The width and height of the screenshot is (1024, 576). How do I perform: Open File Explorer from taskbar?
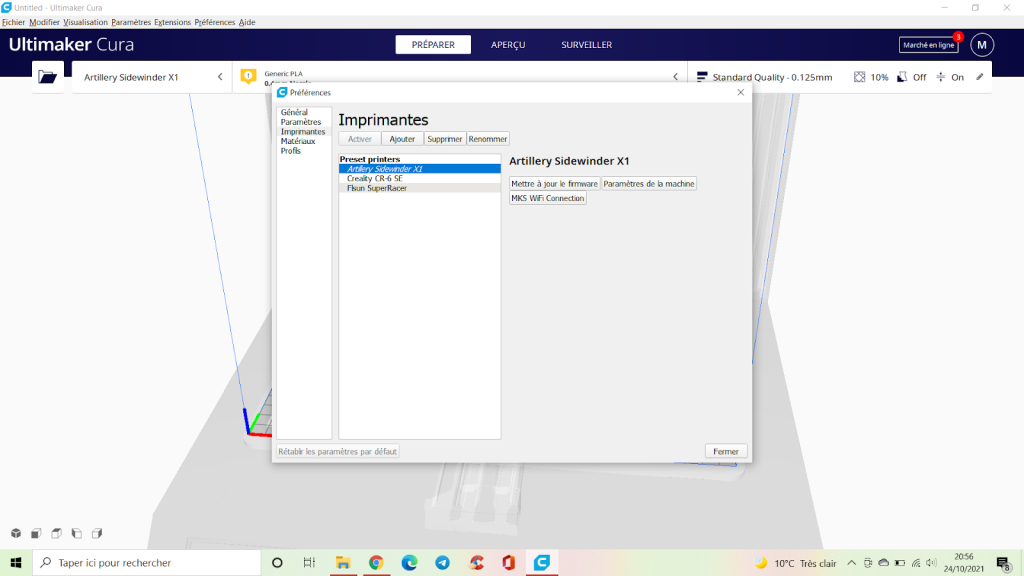[343, 562]
